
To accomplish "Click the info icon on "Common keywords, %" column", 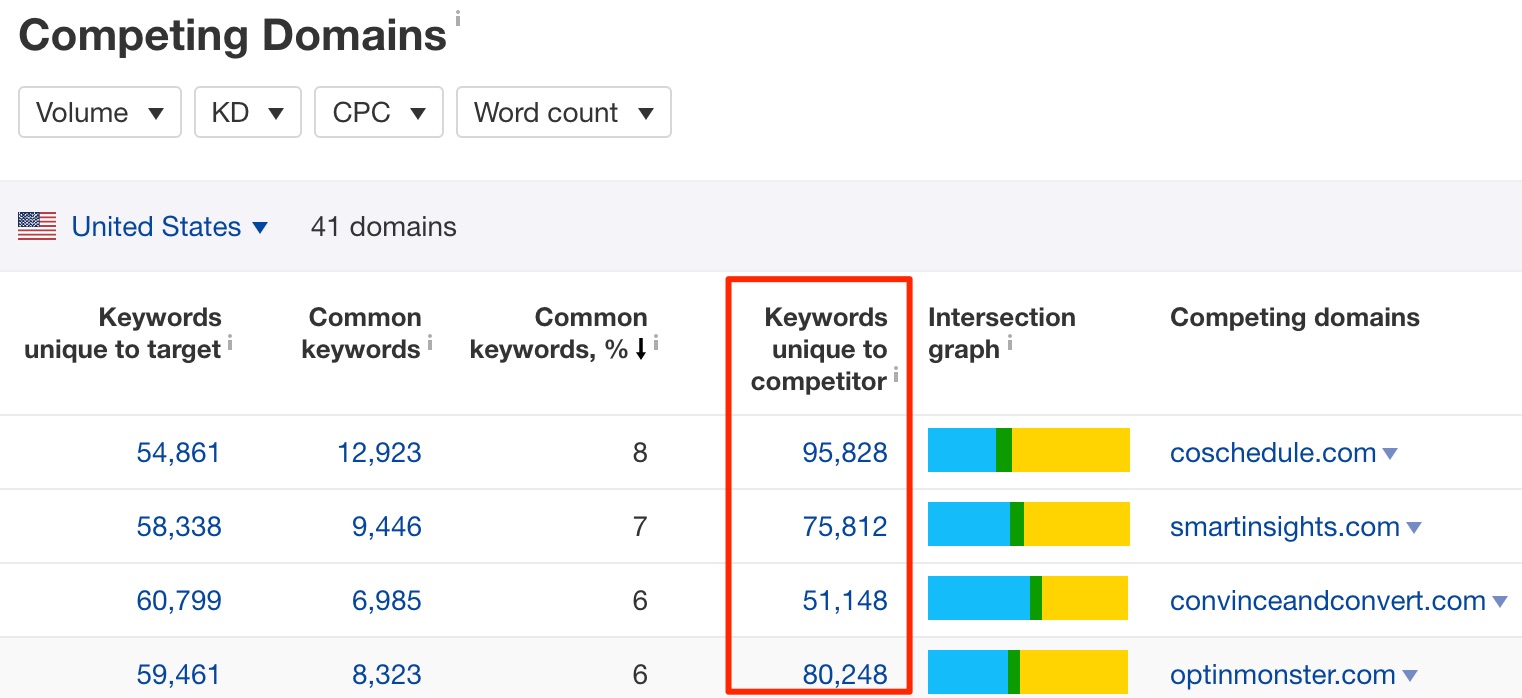I will click(x=657, y=341).
